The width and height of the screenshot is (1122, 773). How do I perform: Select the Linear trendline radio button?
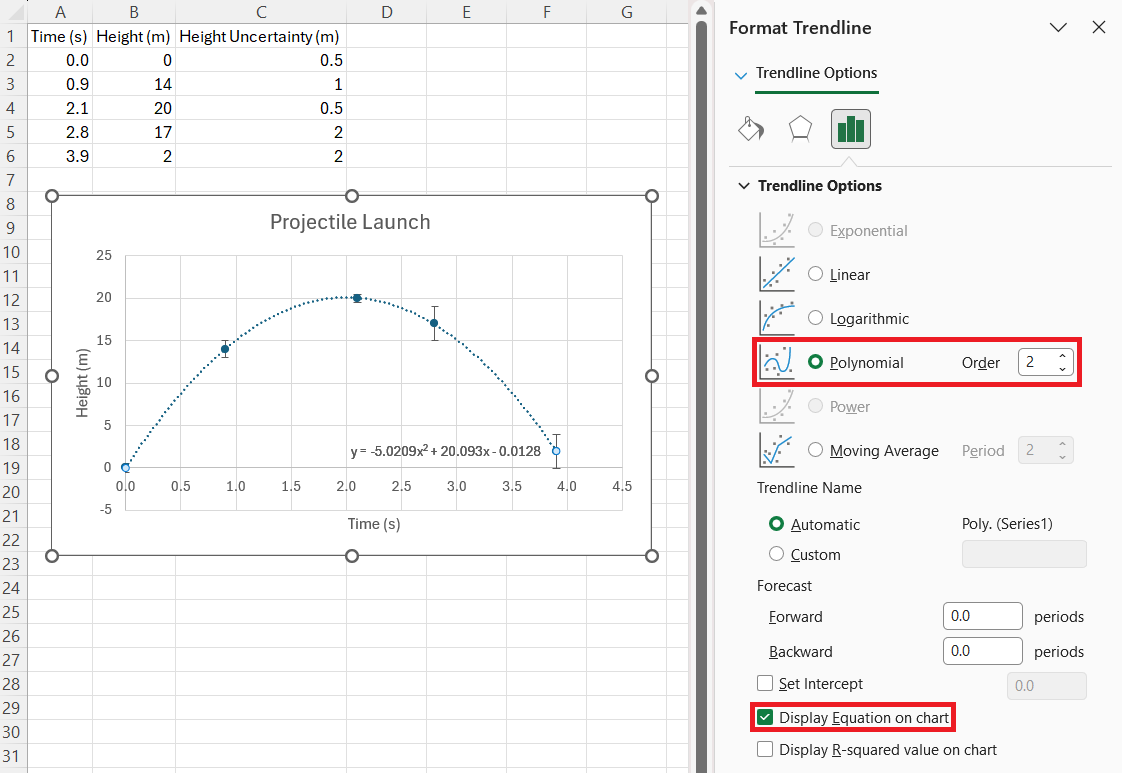click(815, 274)
